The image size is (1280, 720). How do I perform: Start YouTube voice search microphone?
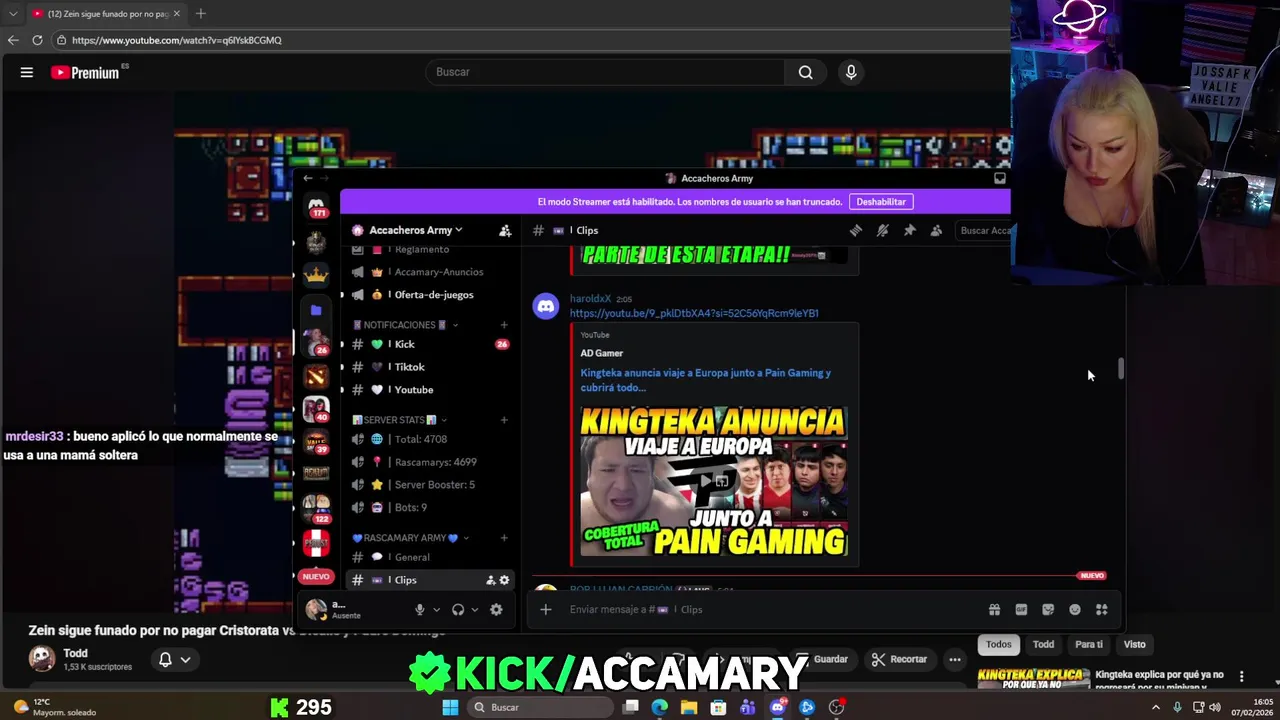tap(851, 72)
